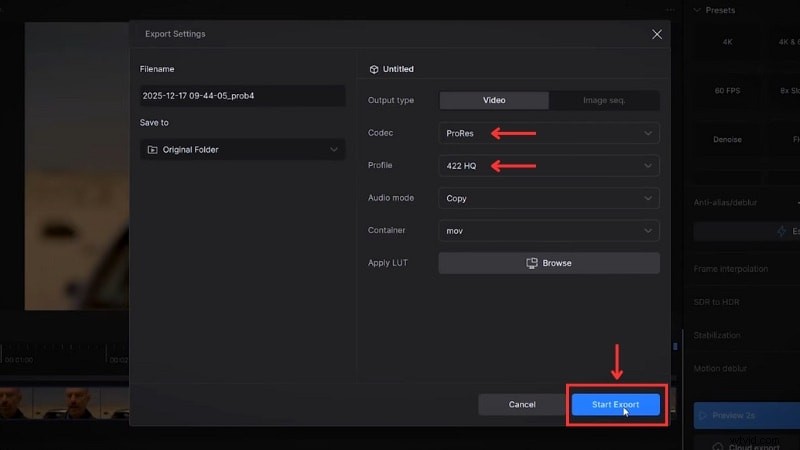Collapse the Presets section in background panel
Screen dimensions: 800x450
tap(697, 10)
